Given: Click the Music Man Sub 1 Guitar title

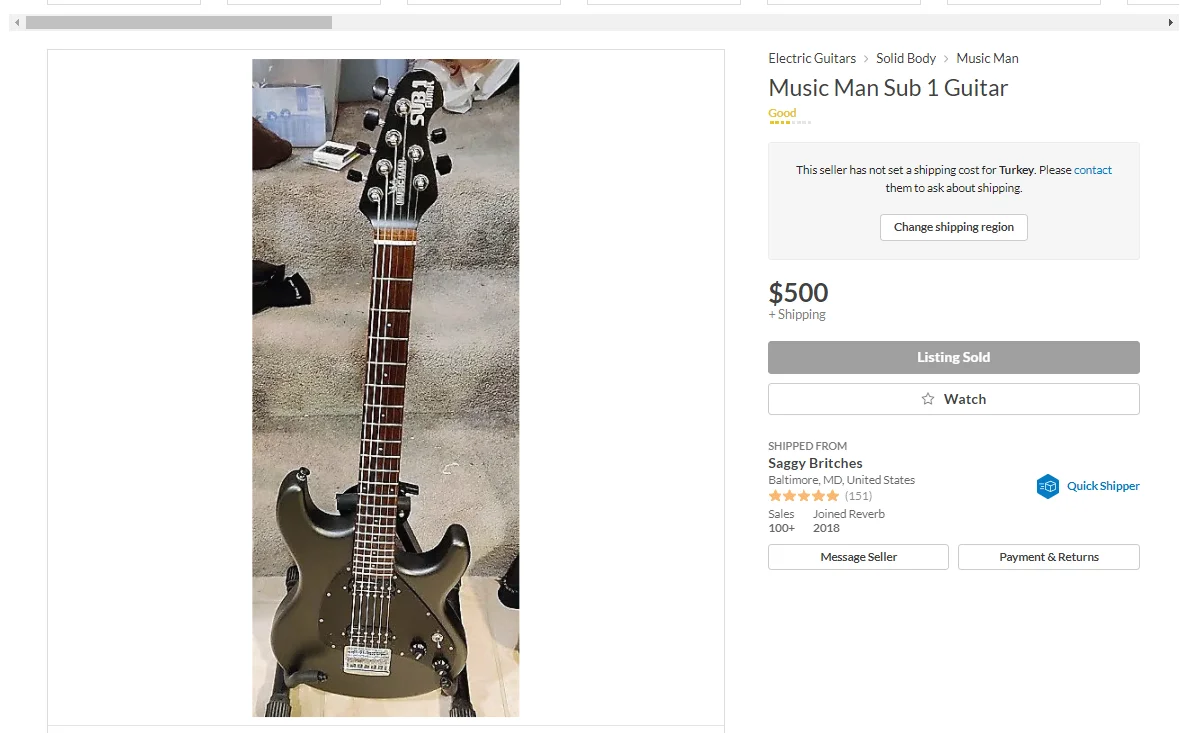Looking at the screenshot, I should pos(888,88).
